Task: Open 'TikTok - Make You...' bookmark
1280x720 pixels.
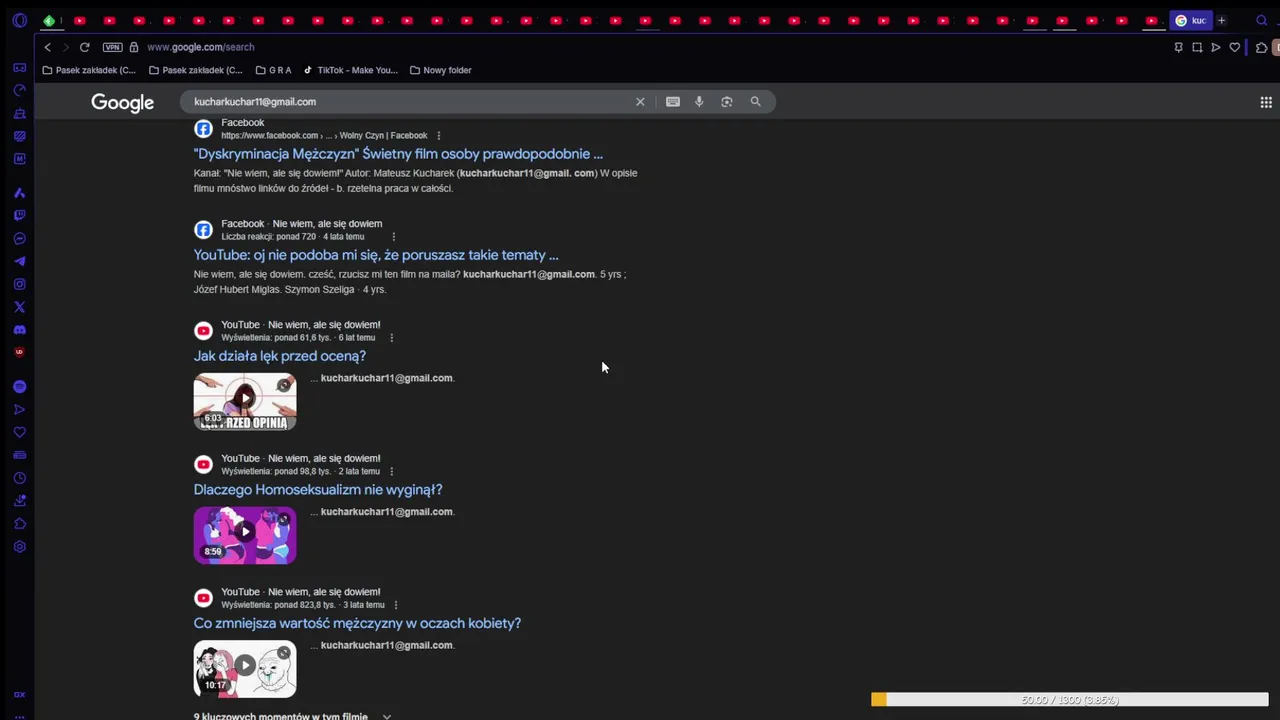Action: click(350, 70)
